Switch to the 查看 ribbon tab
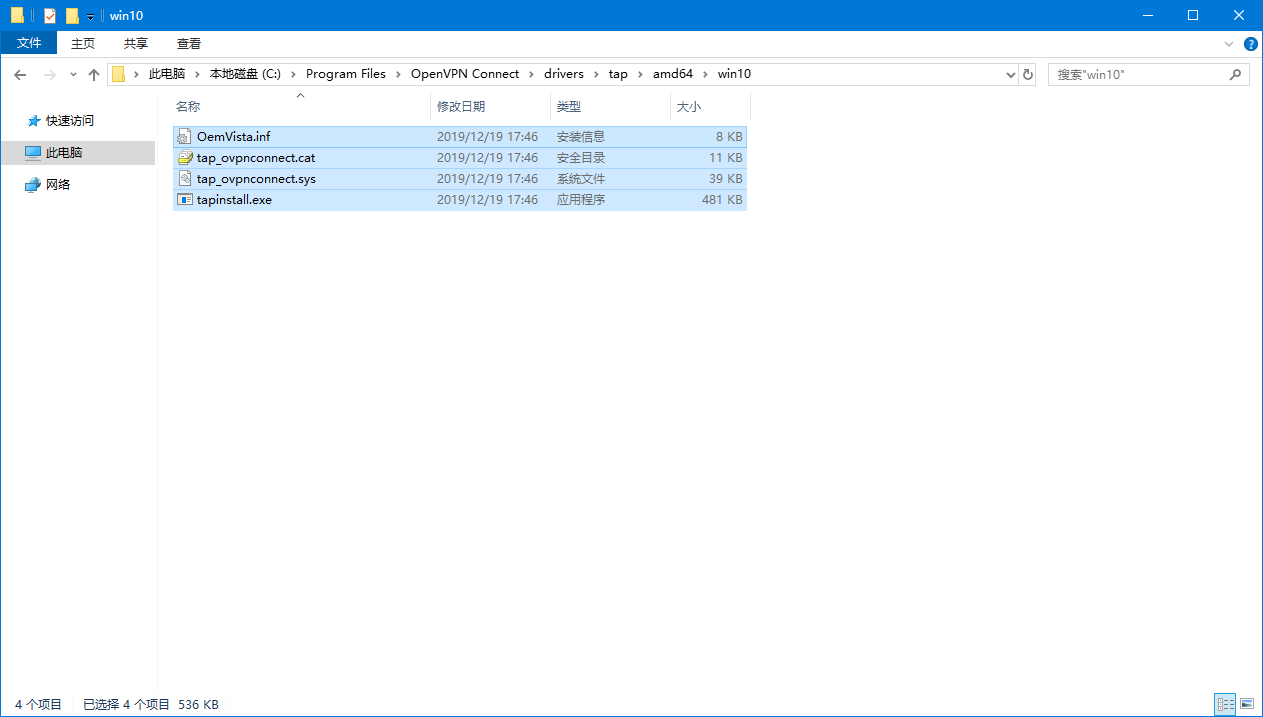The height and width of the screenshot is (717, 1263). [189, 43]
